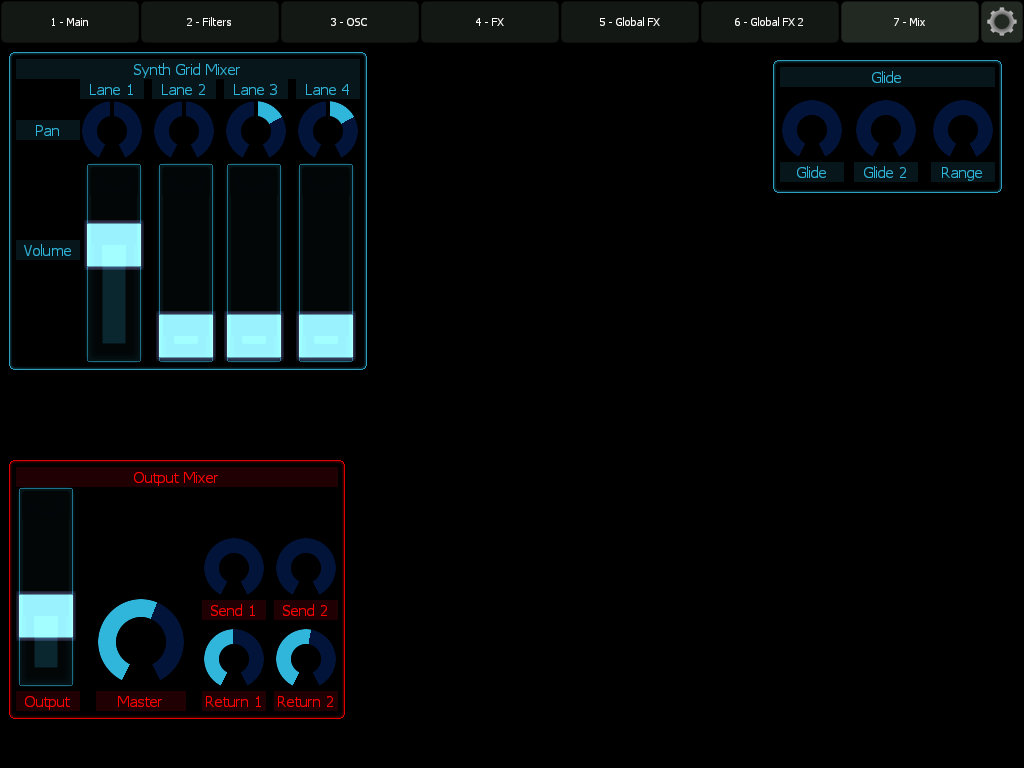
Task: Click the Send 2 label
Action: [x=306, y=610]
